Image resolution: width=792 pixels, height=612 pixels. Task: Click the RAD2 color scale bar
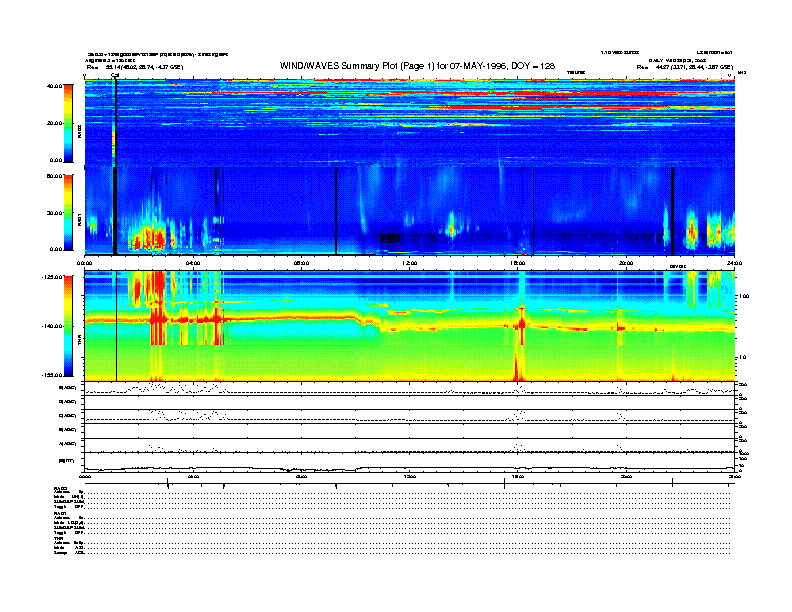click(68, 123)
